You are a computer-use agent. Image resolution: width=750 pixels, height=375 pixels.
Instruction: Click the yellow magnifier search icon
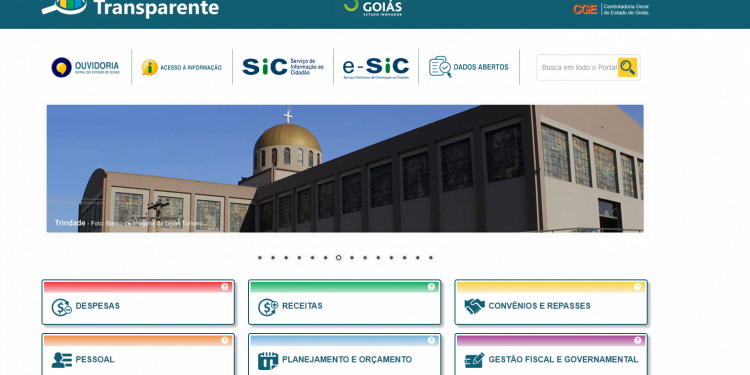pyautogui.click(x=627, y=67)
